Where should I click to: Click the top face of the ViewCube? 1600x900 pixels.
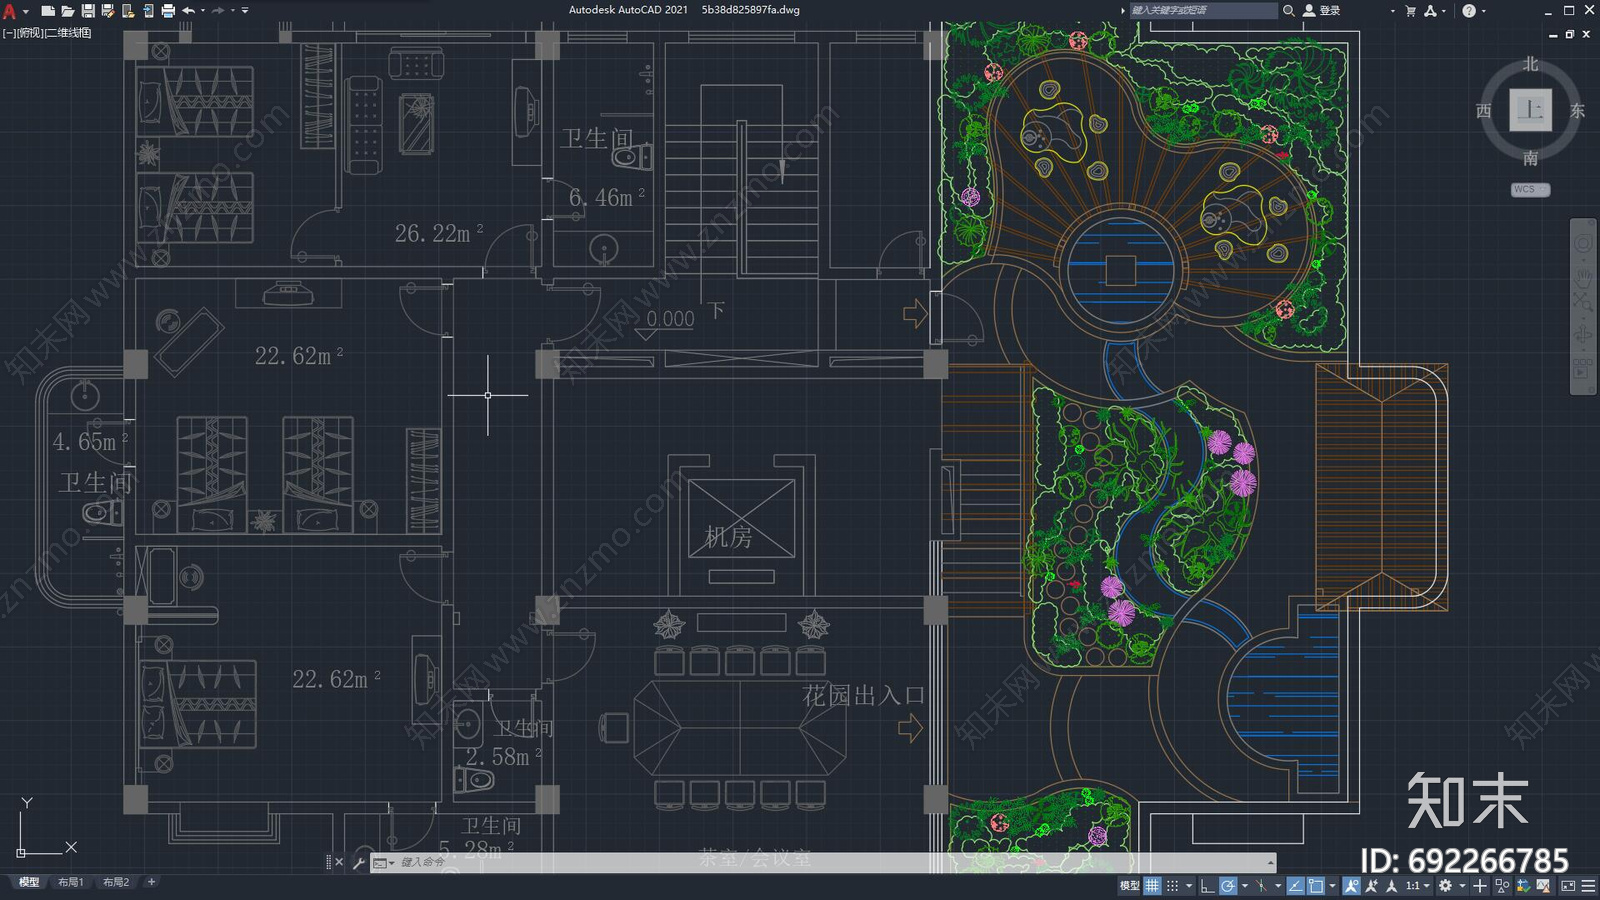1530,110
